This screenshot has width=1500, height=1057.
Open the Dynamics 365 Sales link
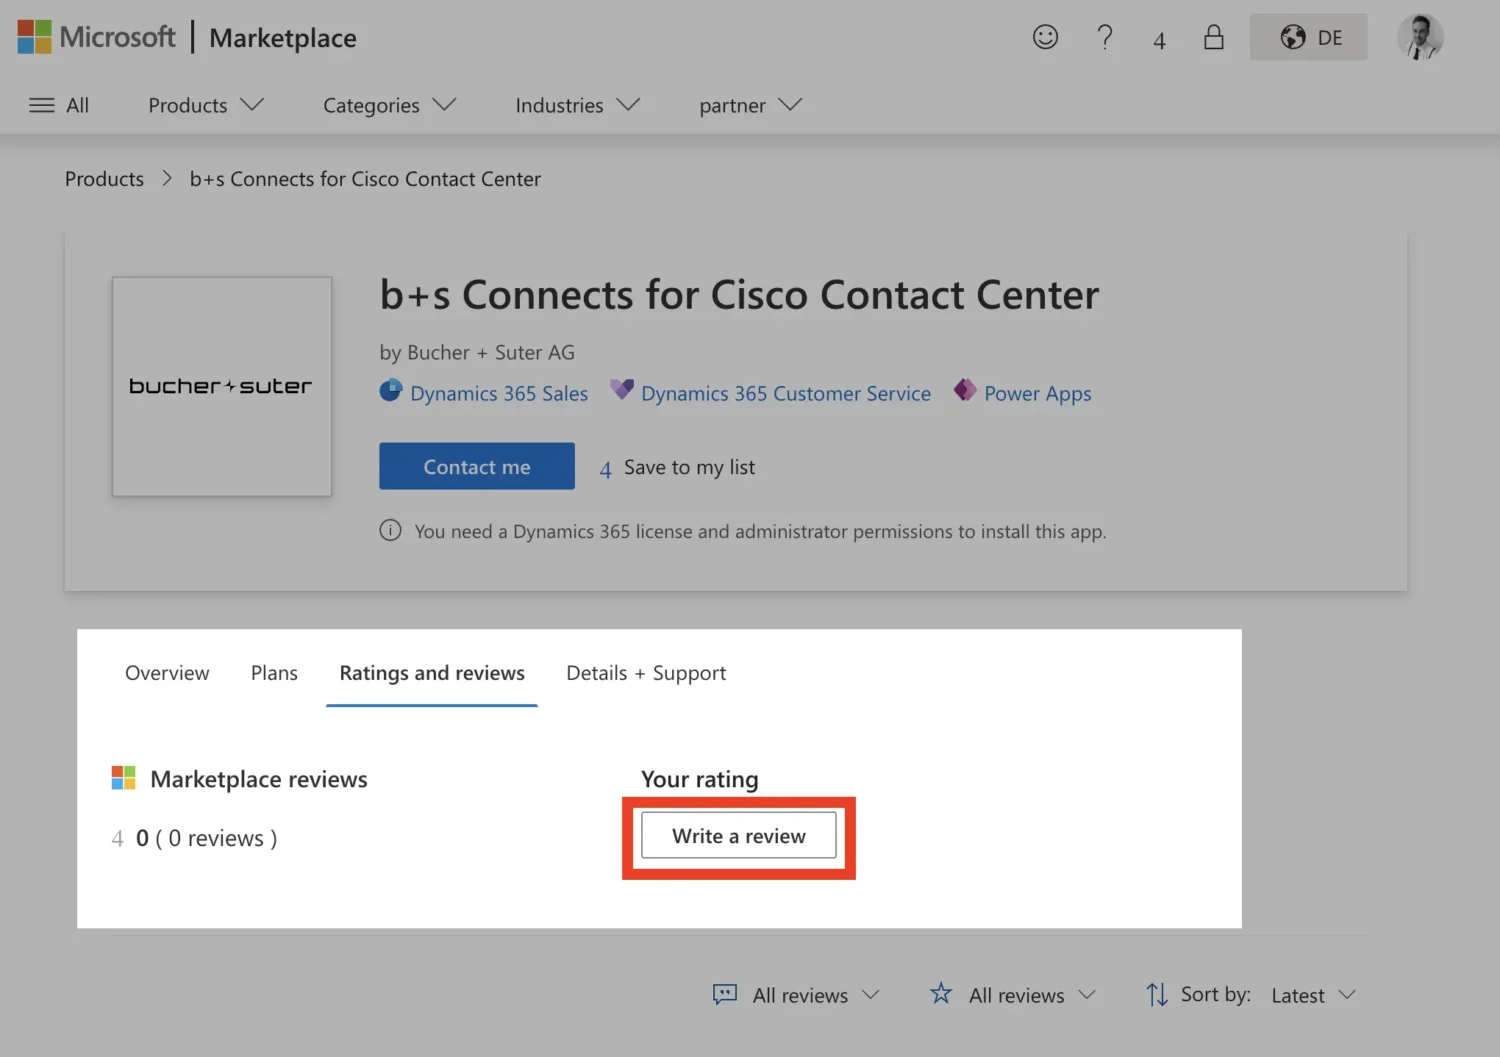click(499, 393)
